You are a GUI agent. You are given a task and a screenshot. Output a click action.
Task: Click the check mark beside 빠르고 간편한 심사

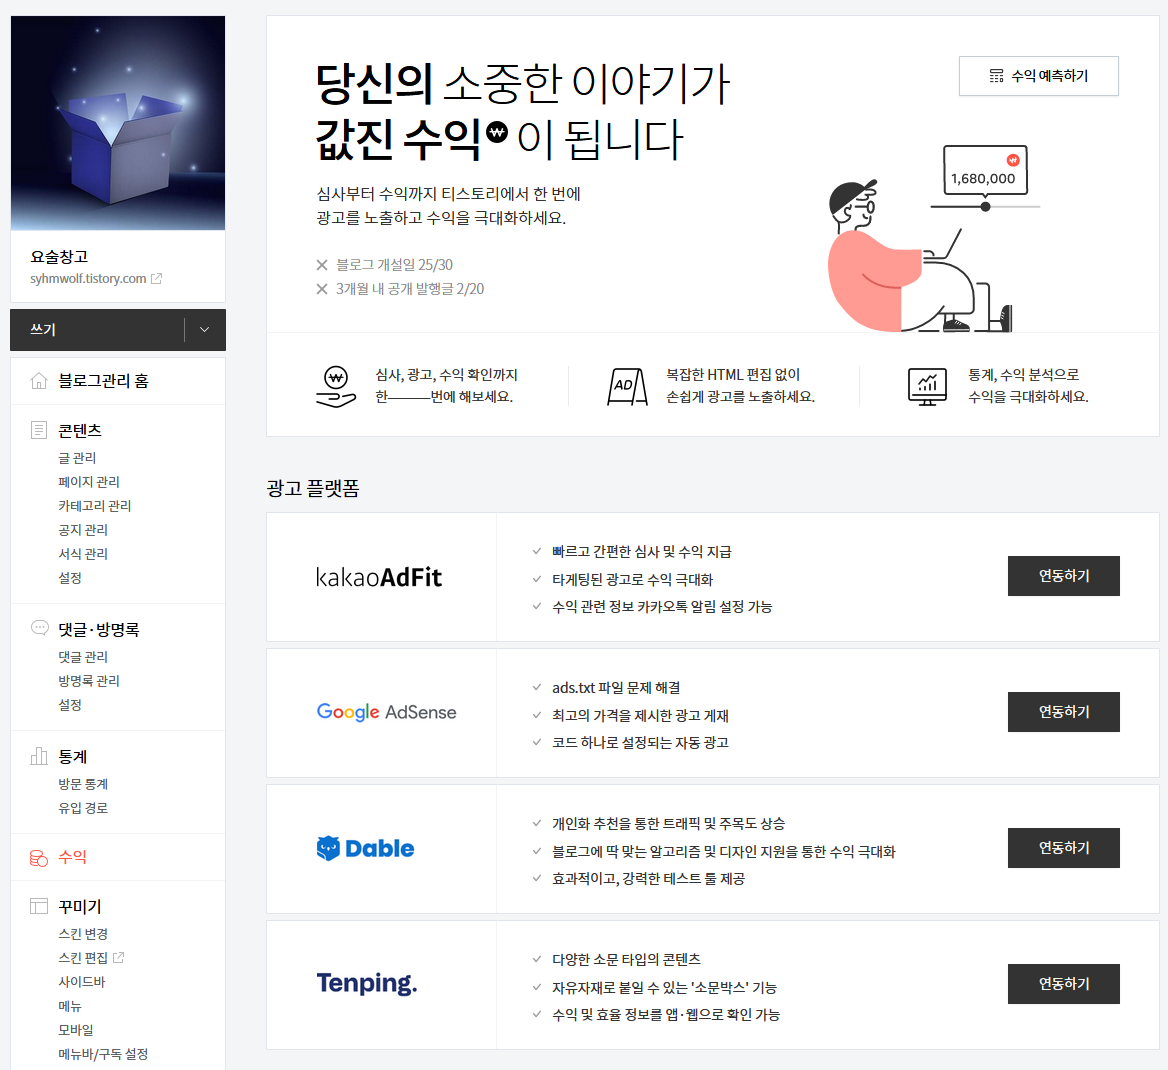[536, 551]
